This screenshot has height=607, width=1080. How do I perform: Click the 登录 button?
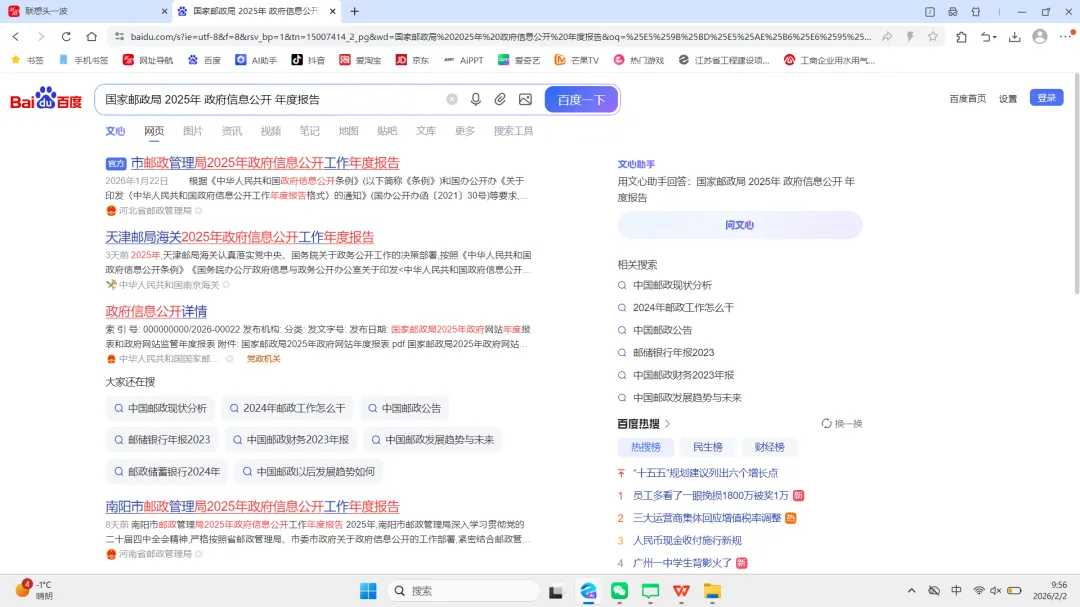1046,98
